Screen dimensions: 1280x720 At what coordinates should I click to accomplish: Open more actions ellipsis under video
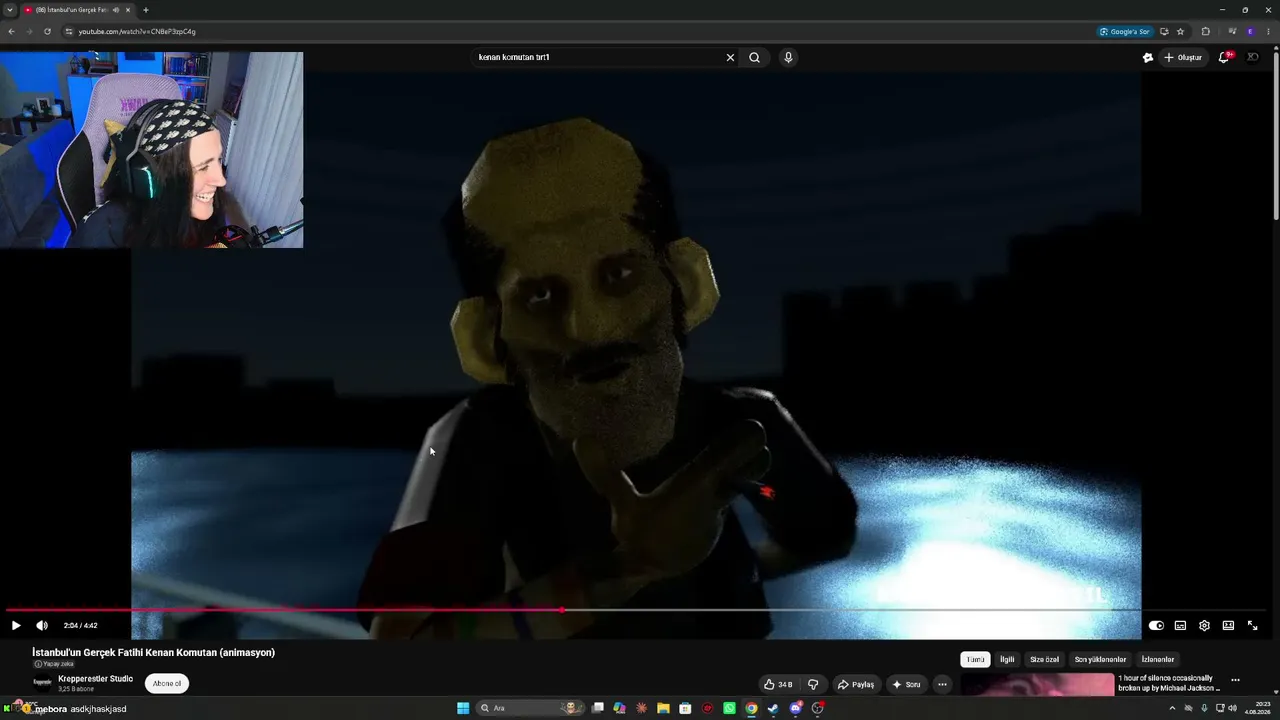coord(942,685)
